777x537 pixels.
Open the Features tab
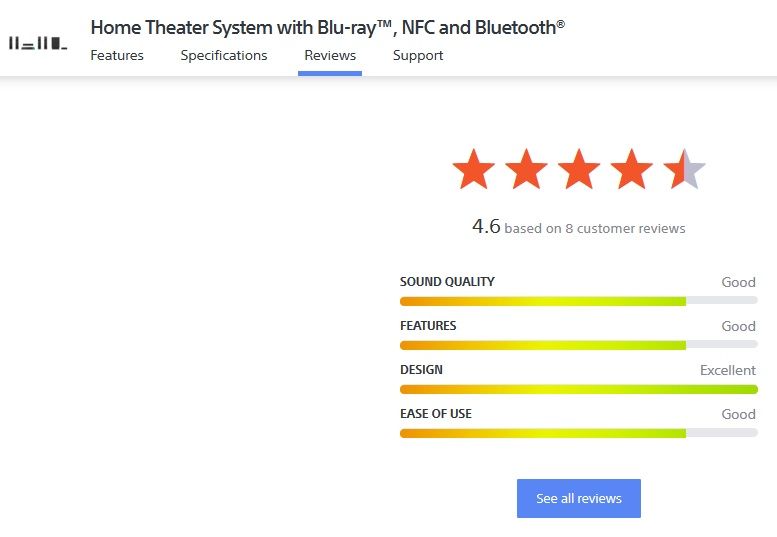(117, 55)
